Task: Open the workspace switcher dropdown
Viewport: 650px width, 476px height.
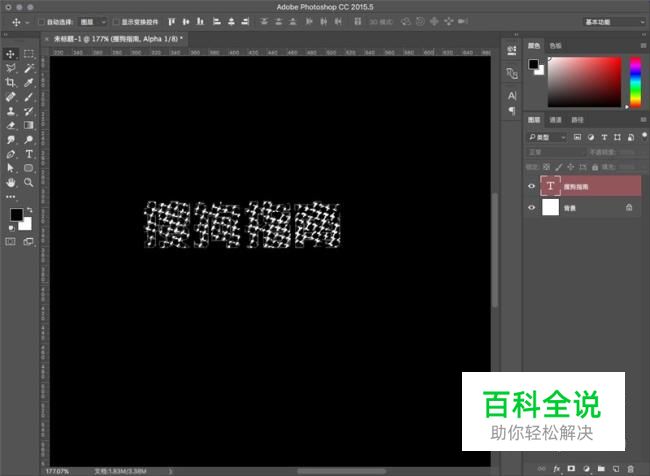Action: coord(614,22)
